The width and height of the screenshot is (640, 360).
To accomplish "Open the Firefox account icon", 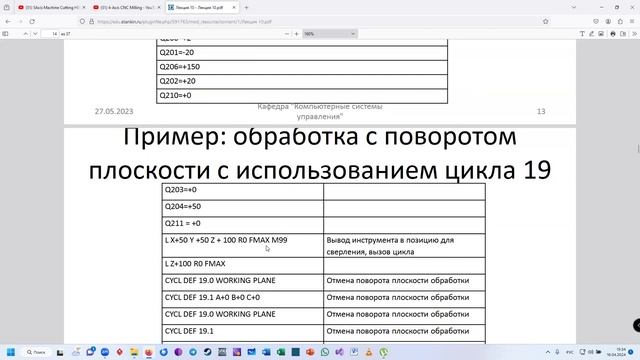I will point(608,21).
